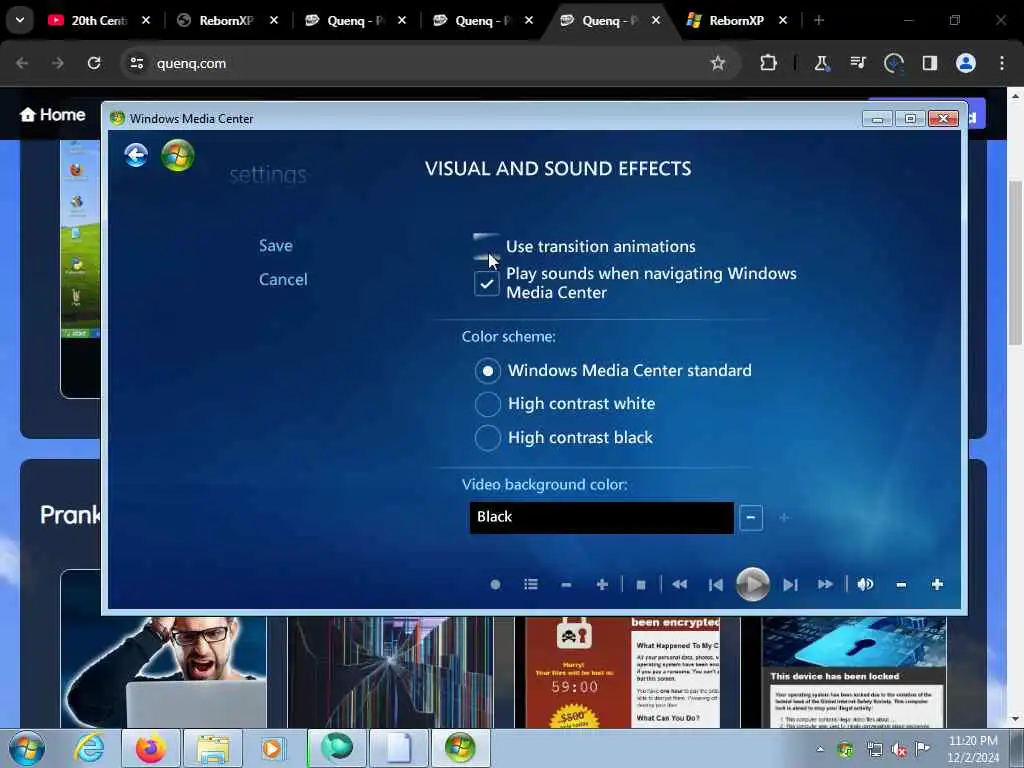Click the Action Center flag in tray
1024x768 pixels.
922,749
